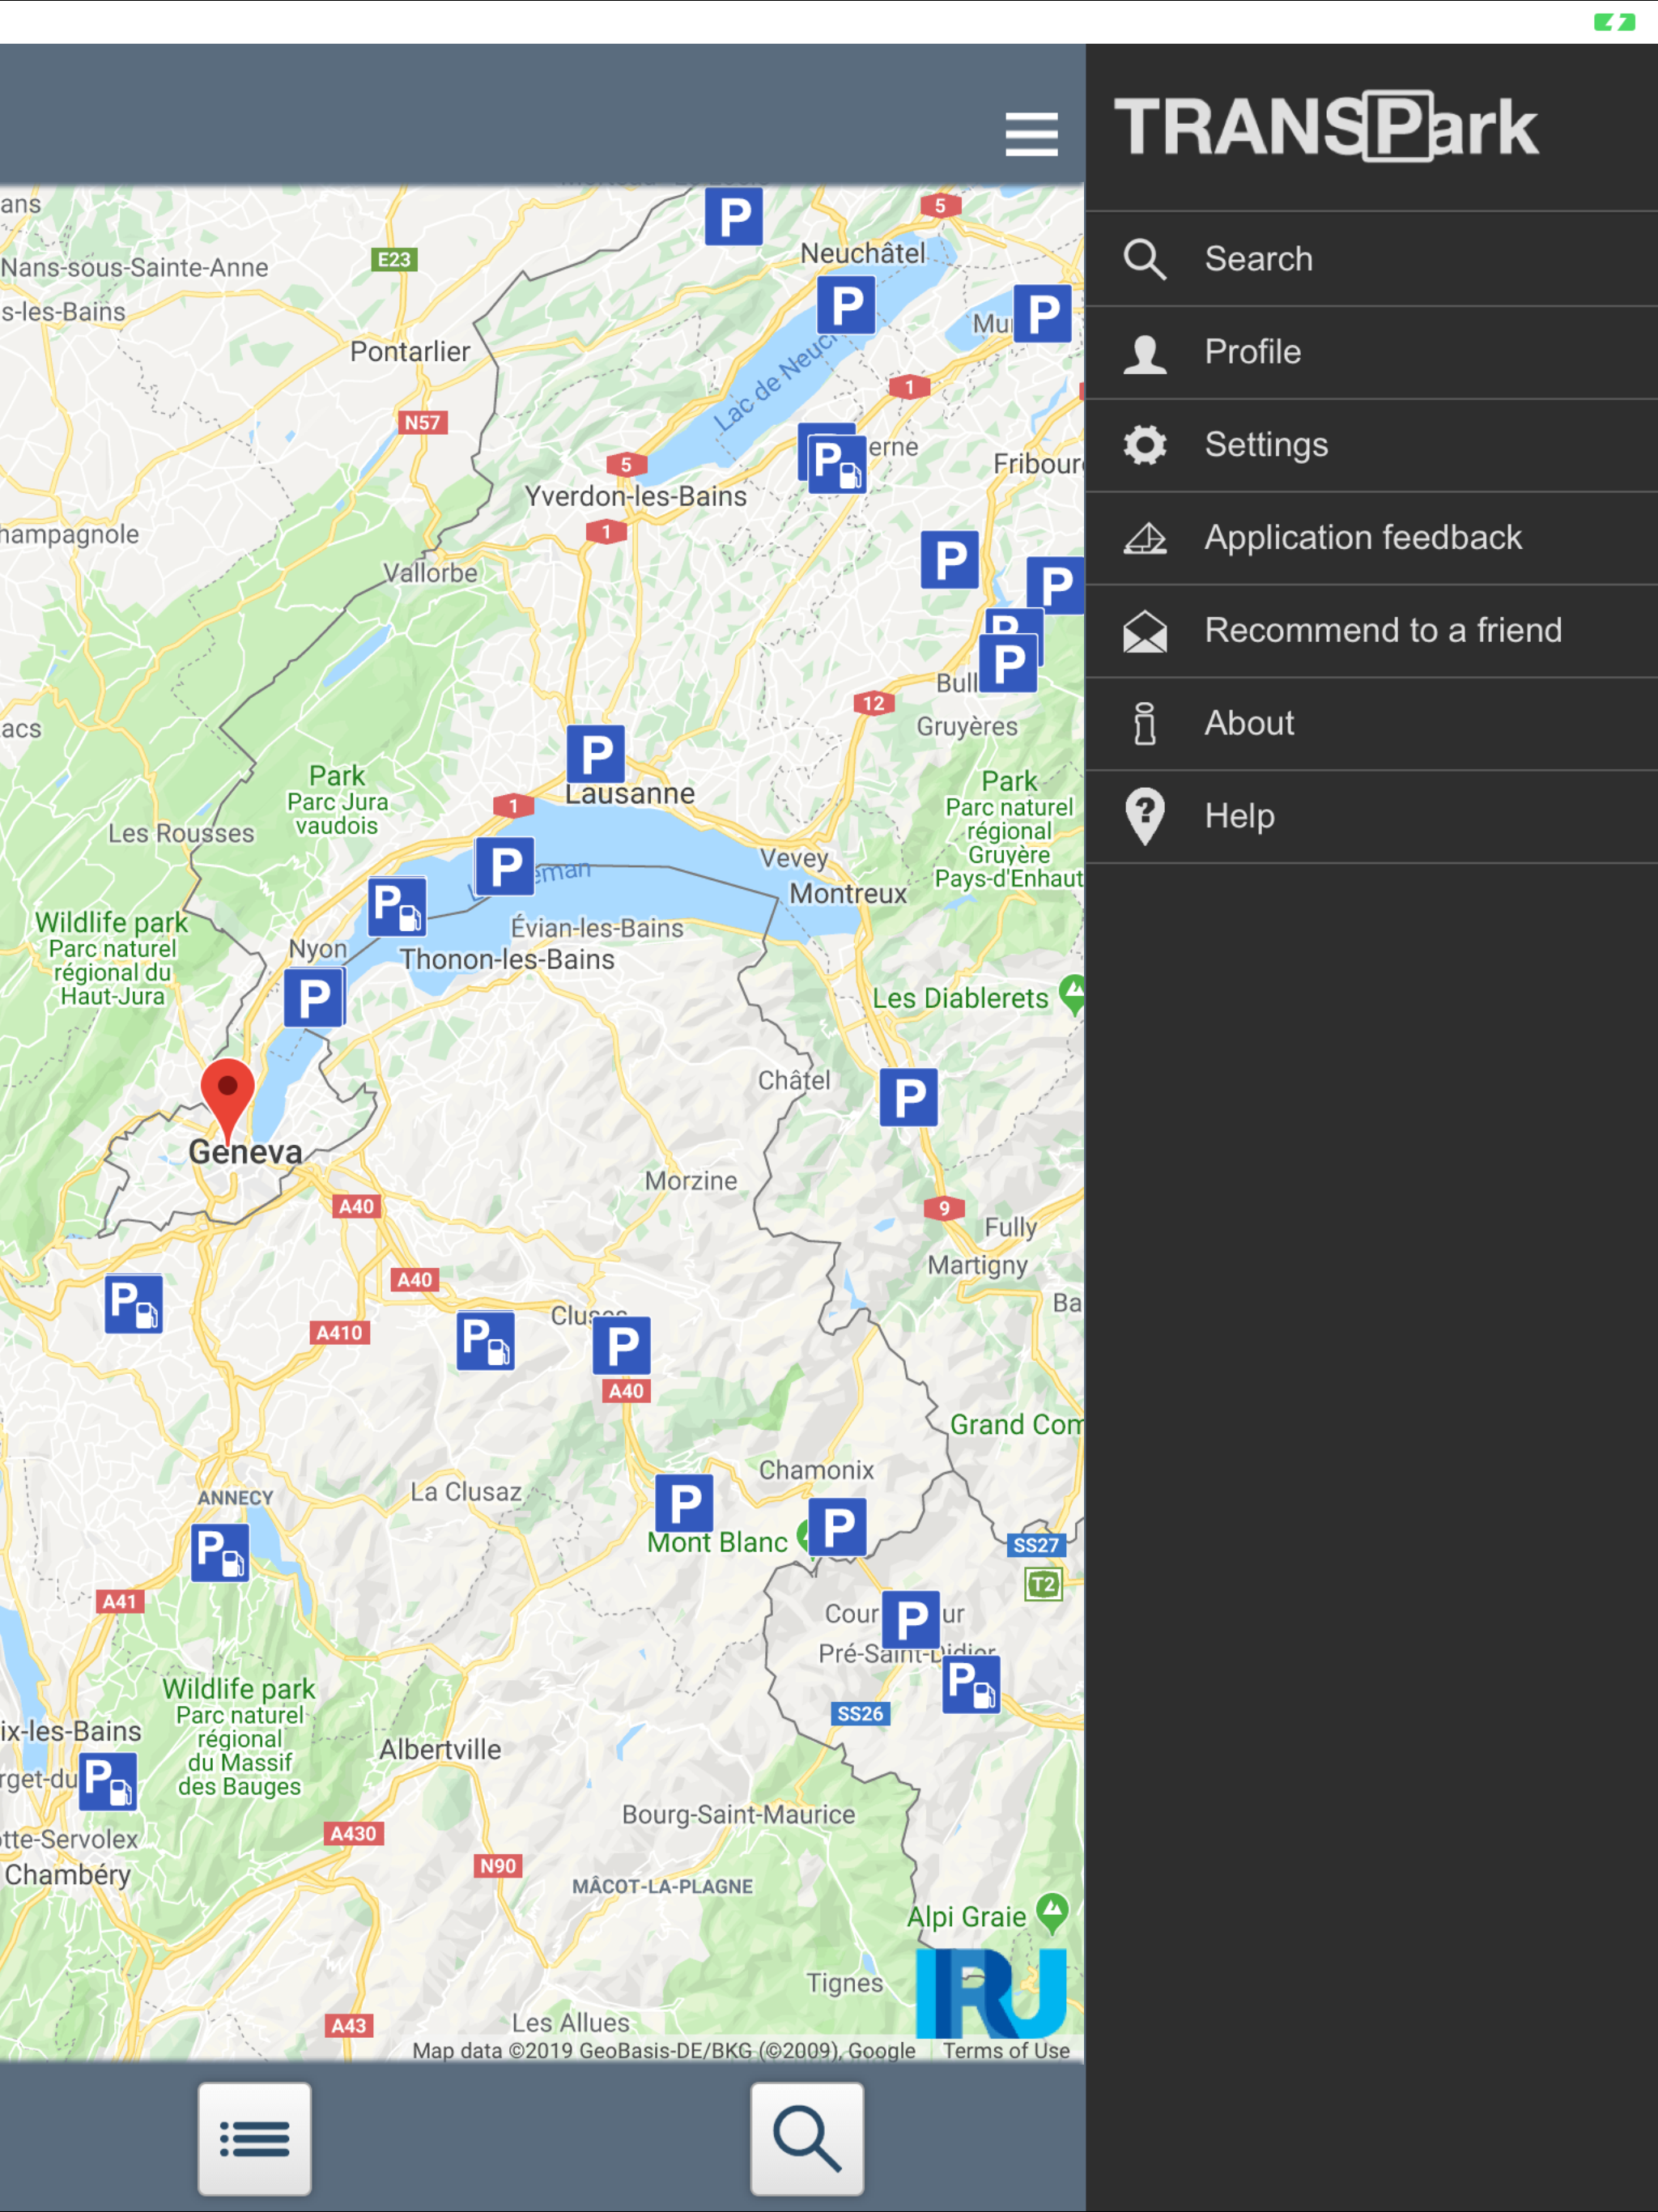The width and height of the screenshot is (1658, 2212).
Task: Open the parking list view button
Action: click(254, 2138)
